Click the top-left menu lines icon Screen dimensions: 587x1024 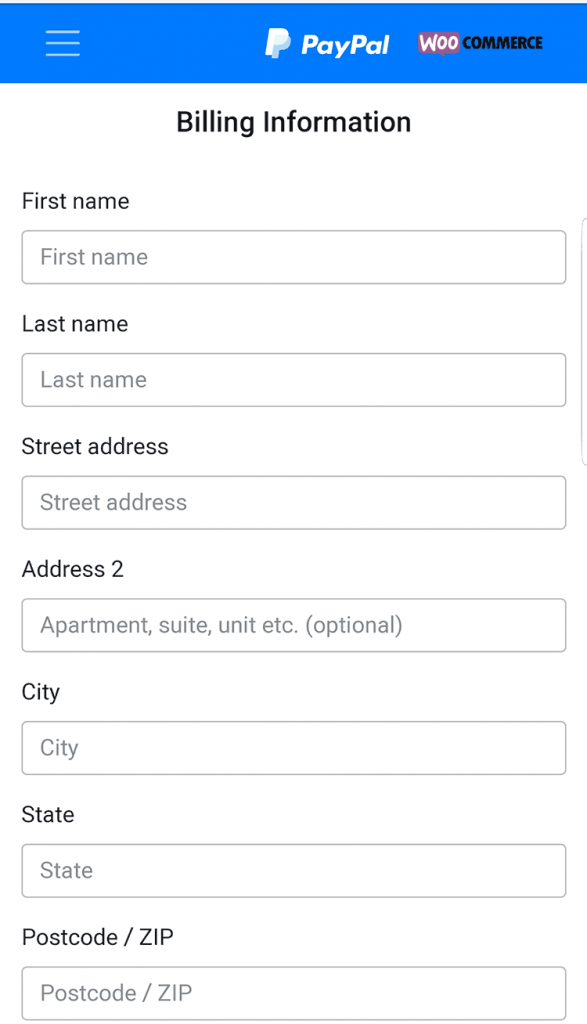61,43
